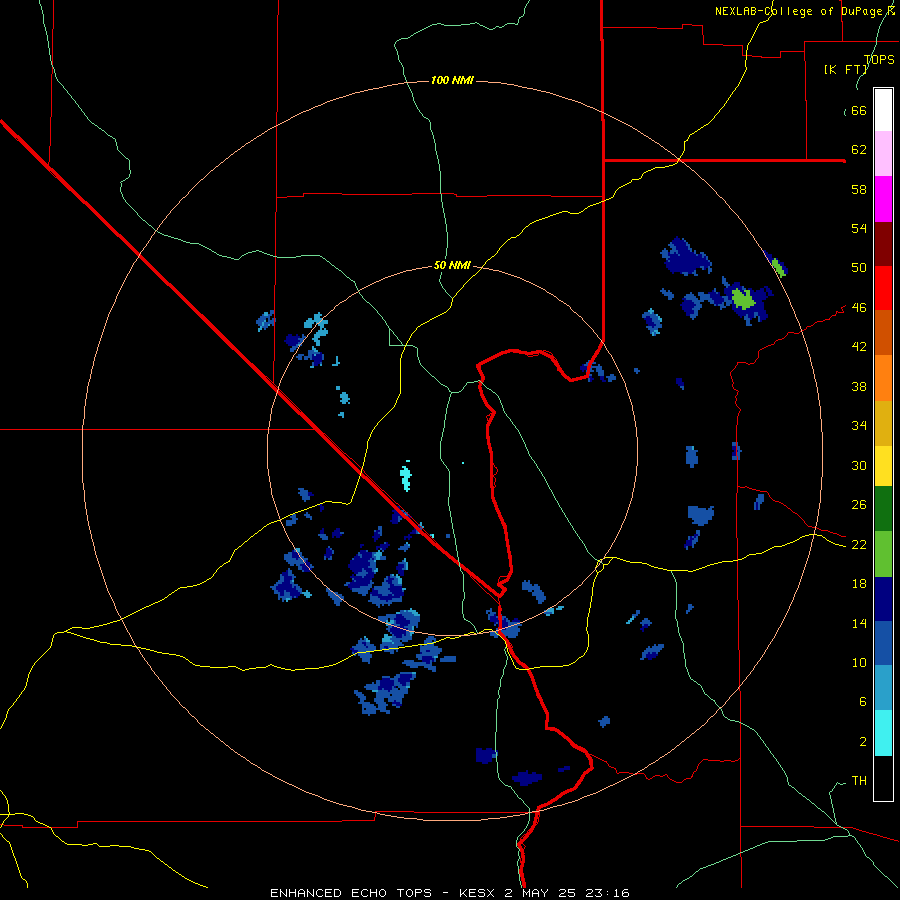
Task: Click the NEXLAB-College of DuPage credit text
Action: pos(805,11)
